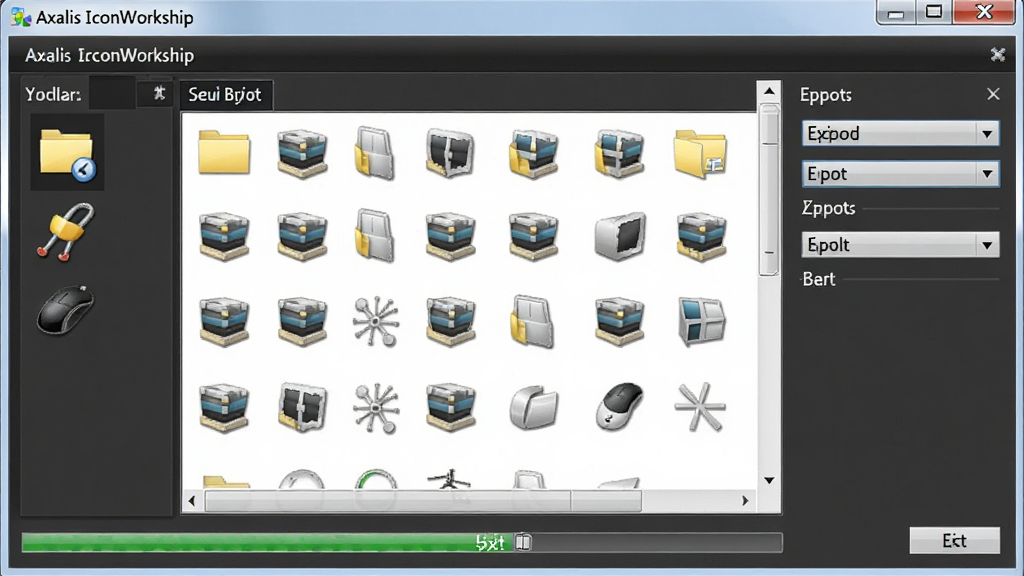Click the horizontal scrollbar left arrow
1024x576 pixels.
tap(191, 501)
